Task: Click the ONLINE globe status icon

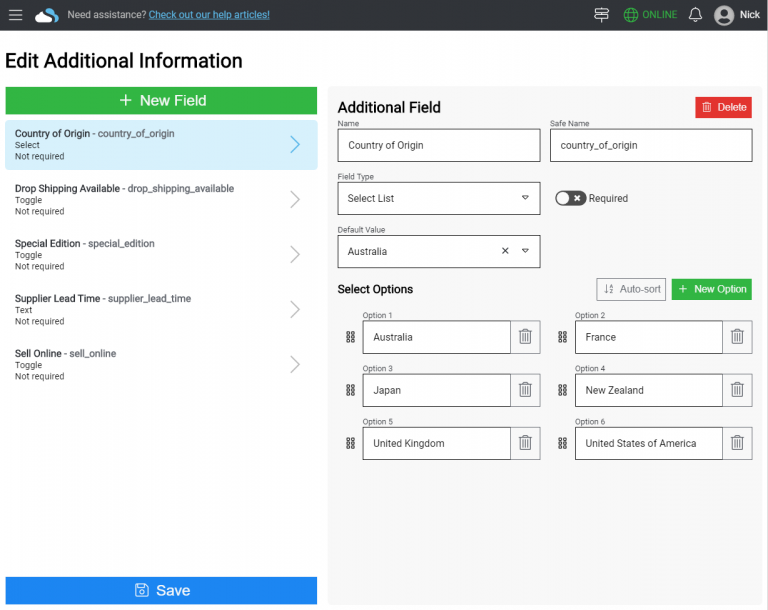Action: [x=630, y=15]
